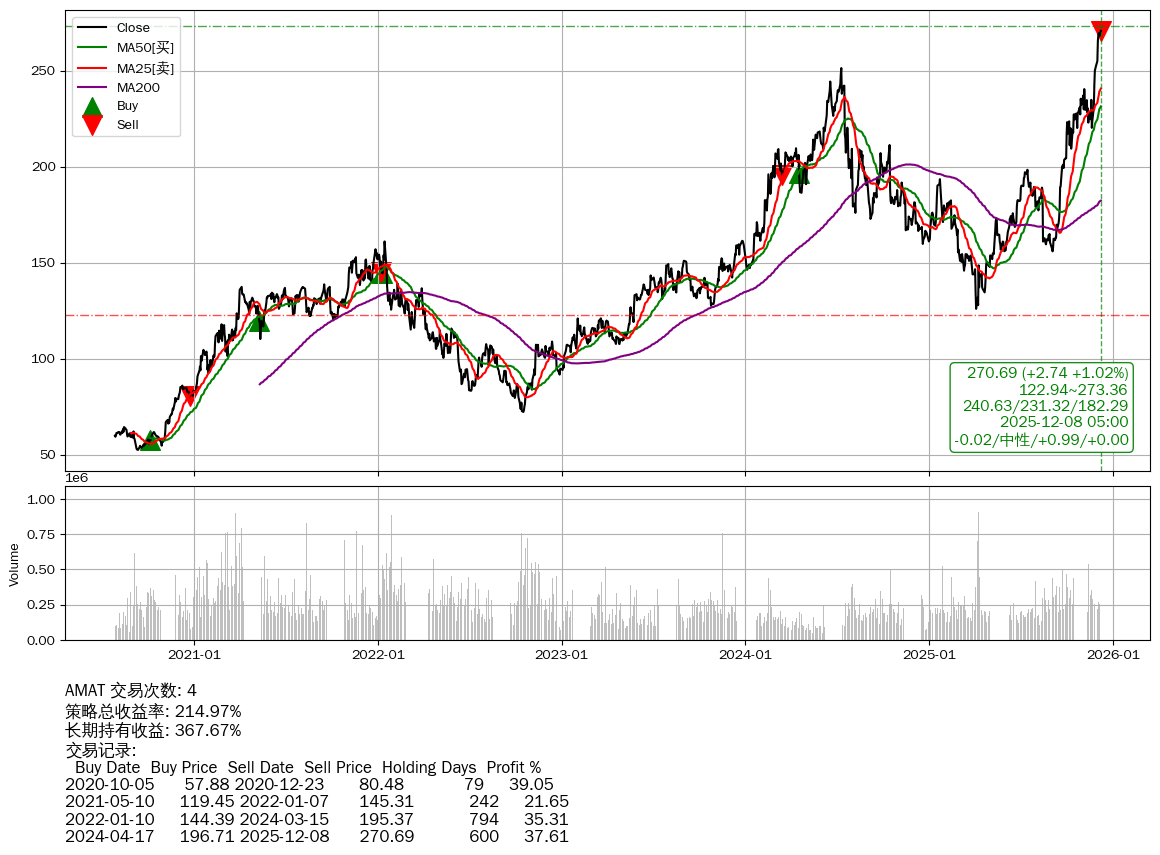Click the Profit % column header
1160x855 pixels.
tap(513, 767)
